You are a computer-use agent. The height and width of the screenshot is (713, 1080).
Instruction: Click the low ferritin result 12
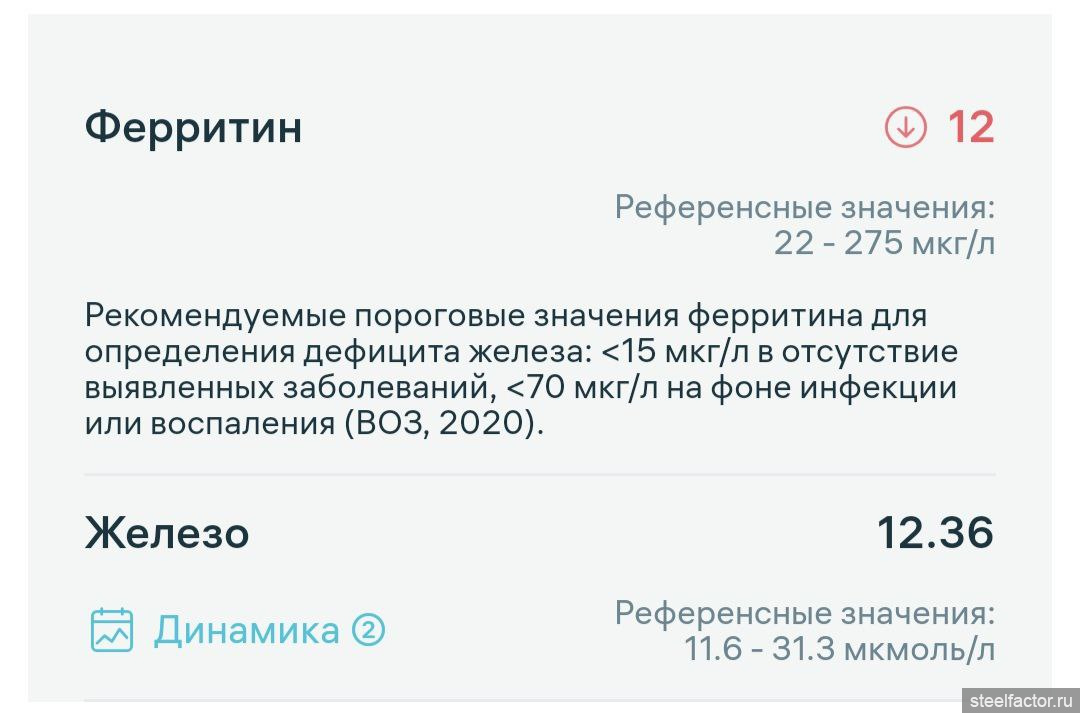[970, 128]
